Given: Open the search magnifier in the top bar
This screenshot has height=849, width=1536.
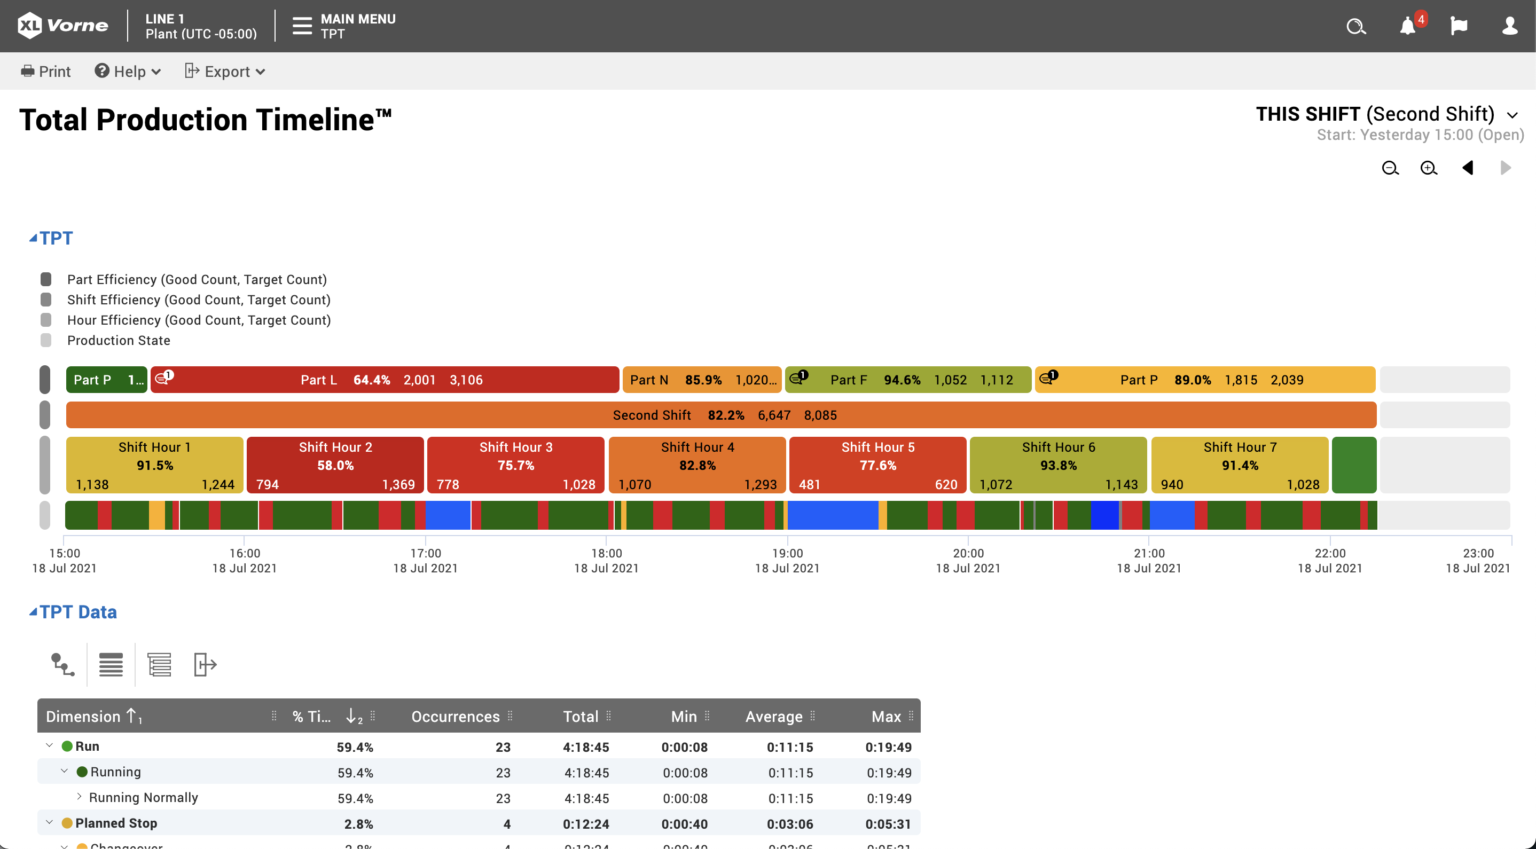Looking at the screenshot, I should (1356, 26).
